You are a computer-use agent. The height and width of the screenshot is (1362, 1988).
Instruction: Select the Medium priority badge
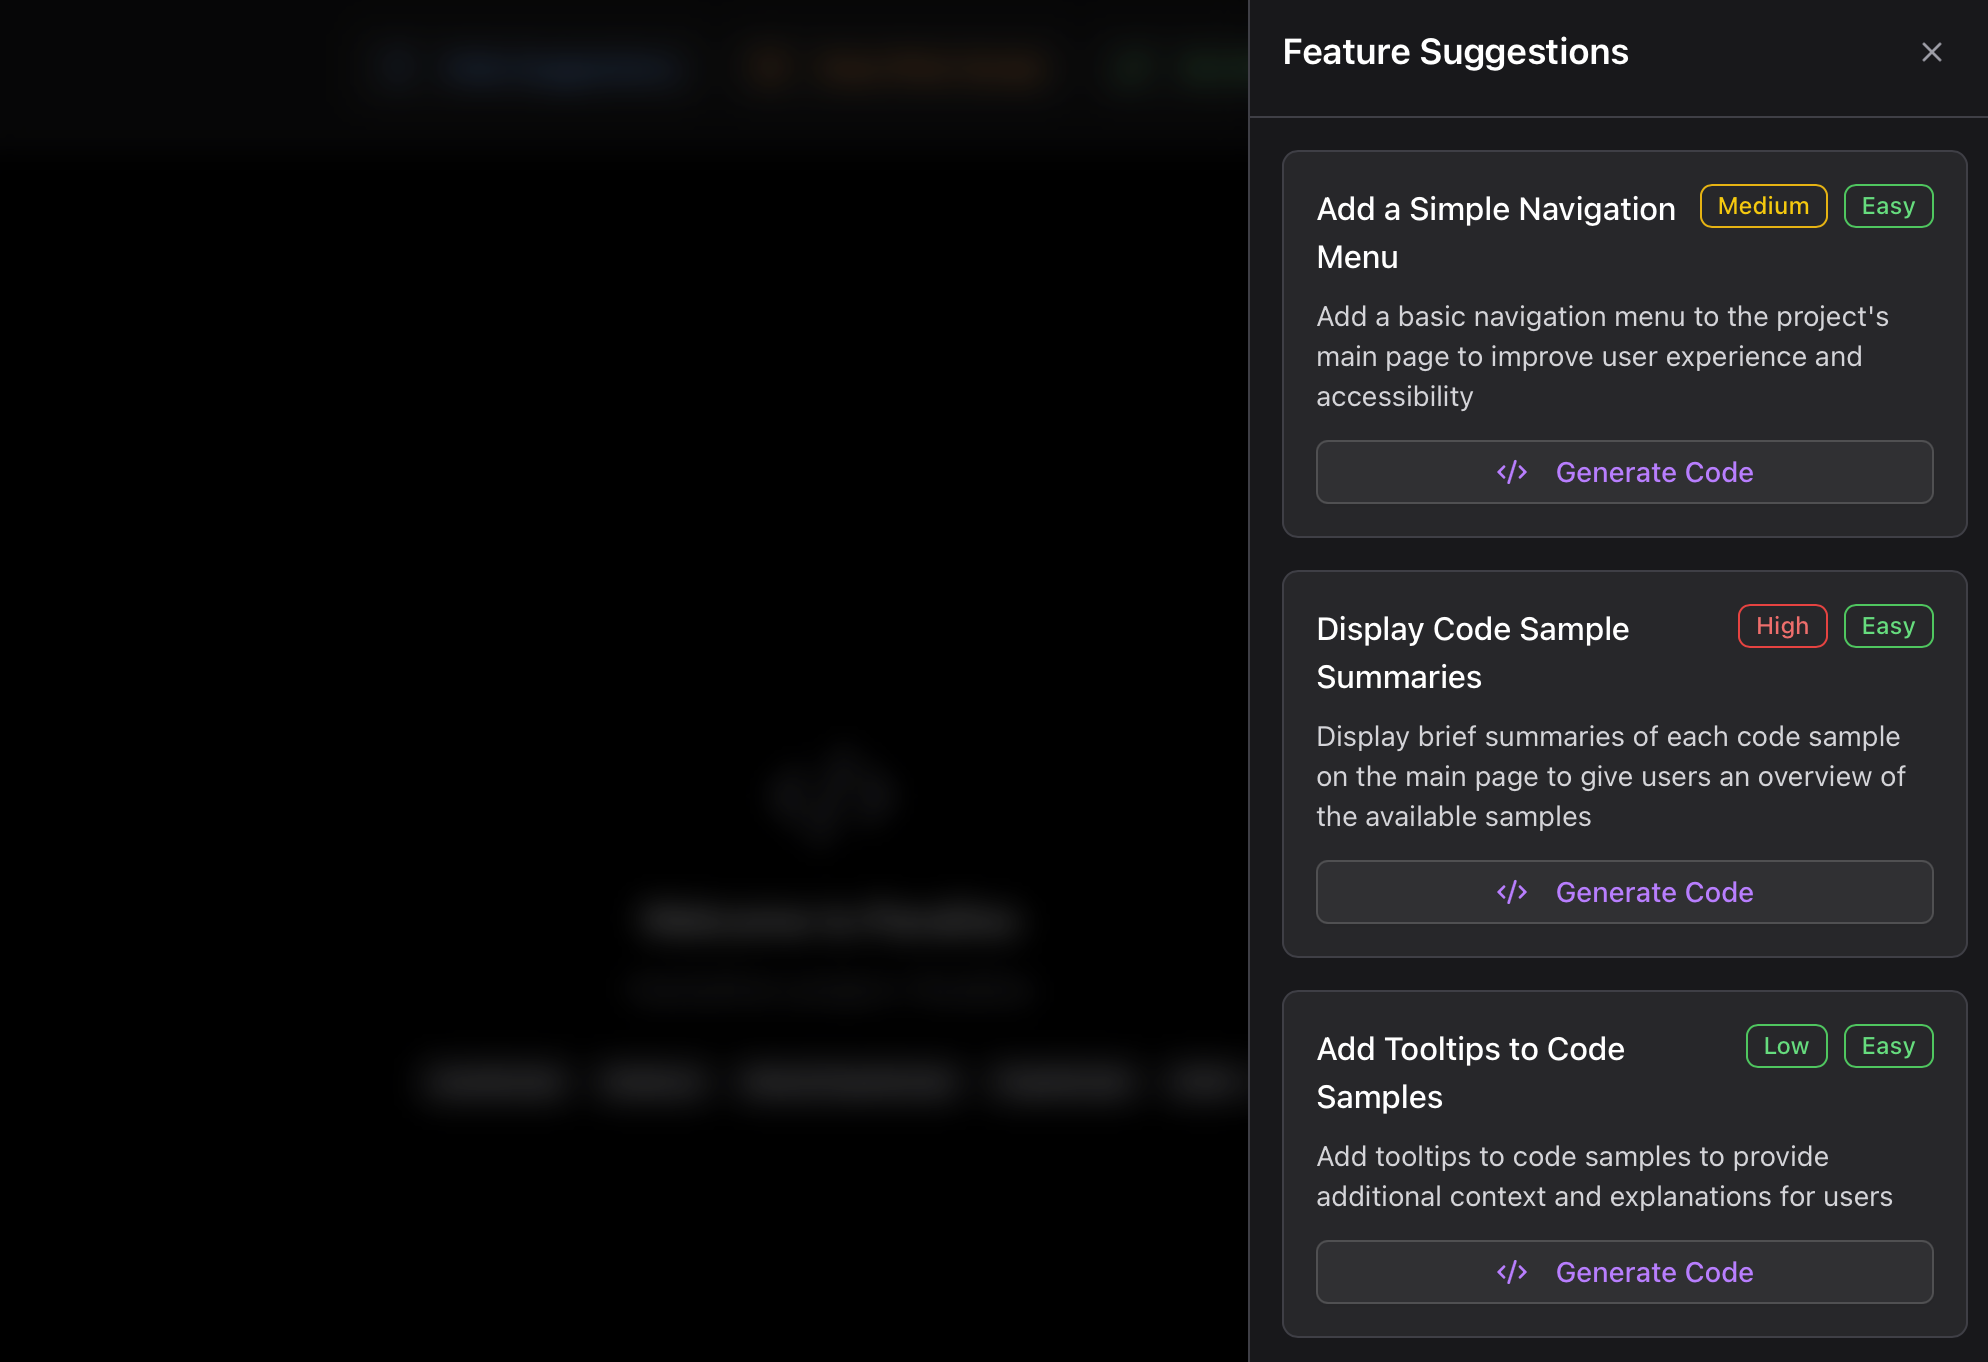click(1763, 206)
